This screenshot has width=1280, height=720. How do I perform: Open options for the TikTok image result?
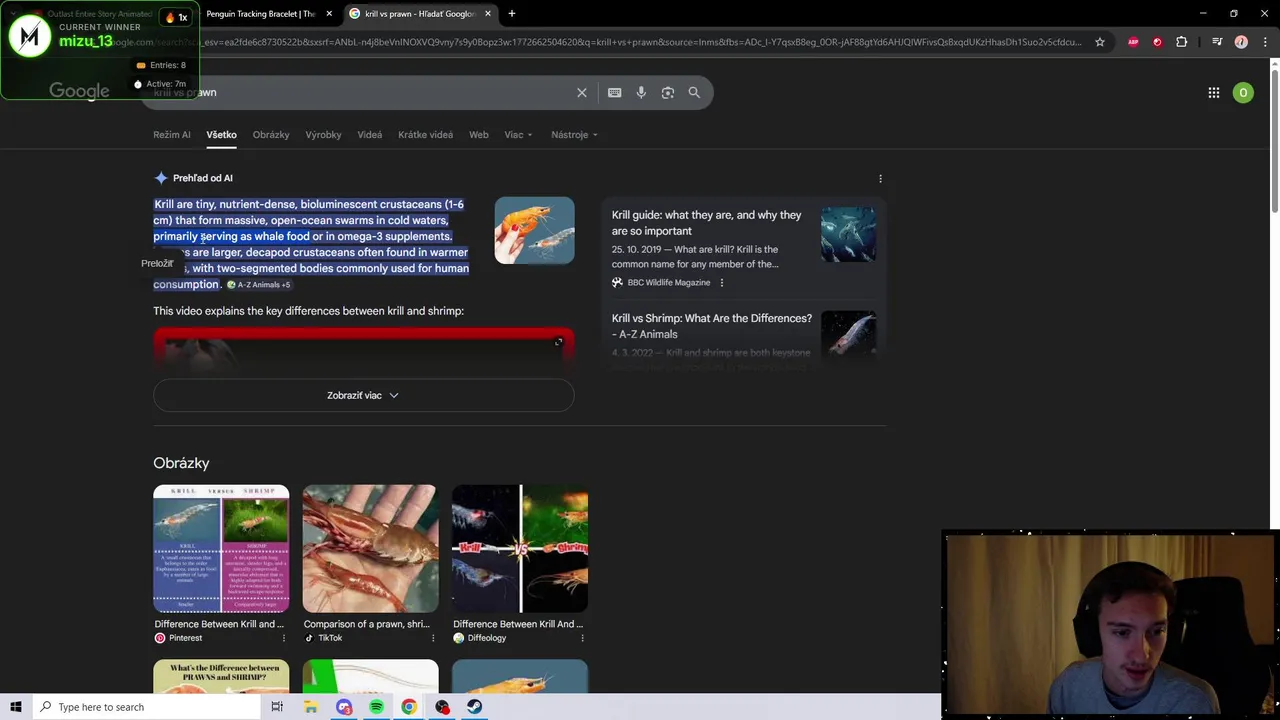tap(432, 638)
